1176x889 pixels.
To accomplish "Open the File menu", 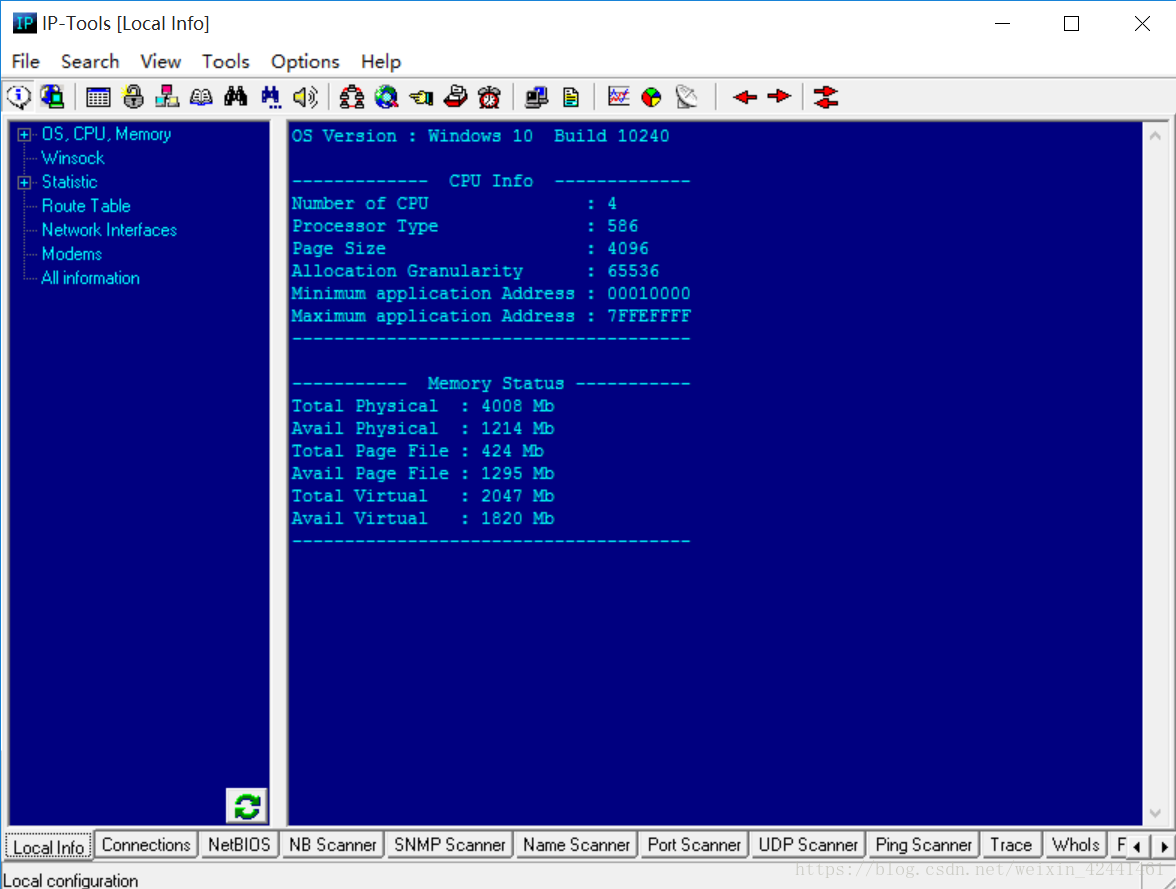I will click(26, 62).
